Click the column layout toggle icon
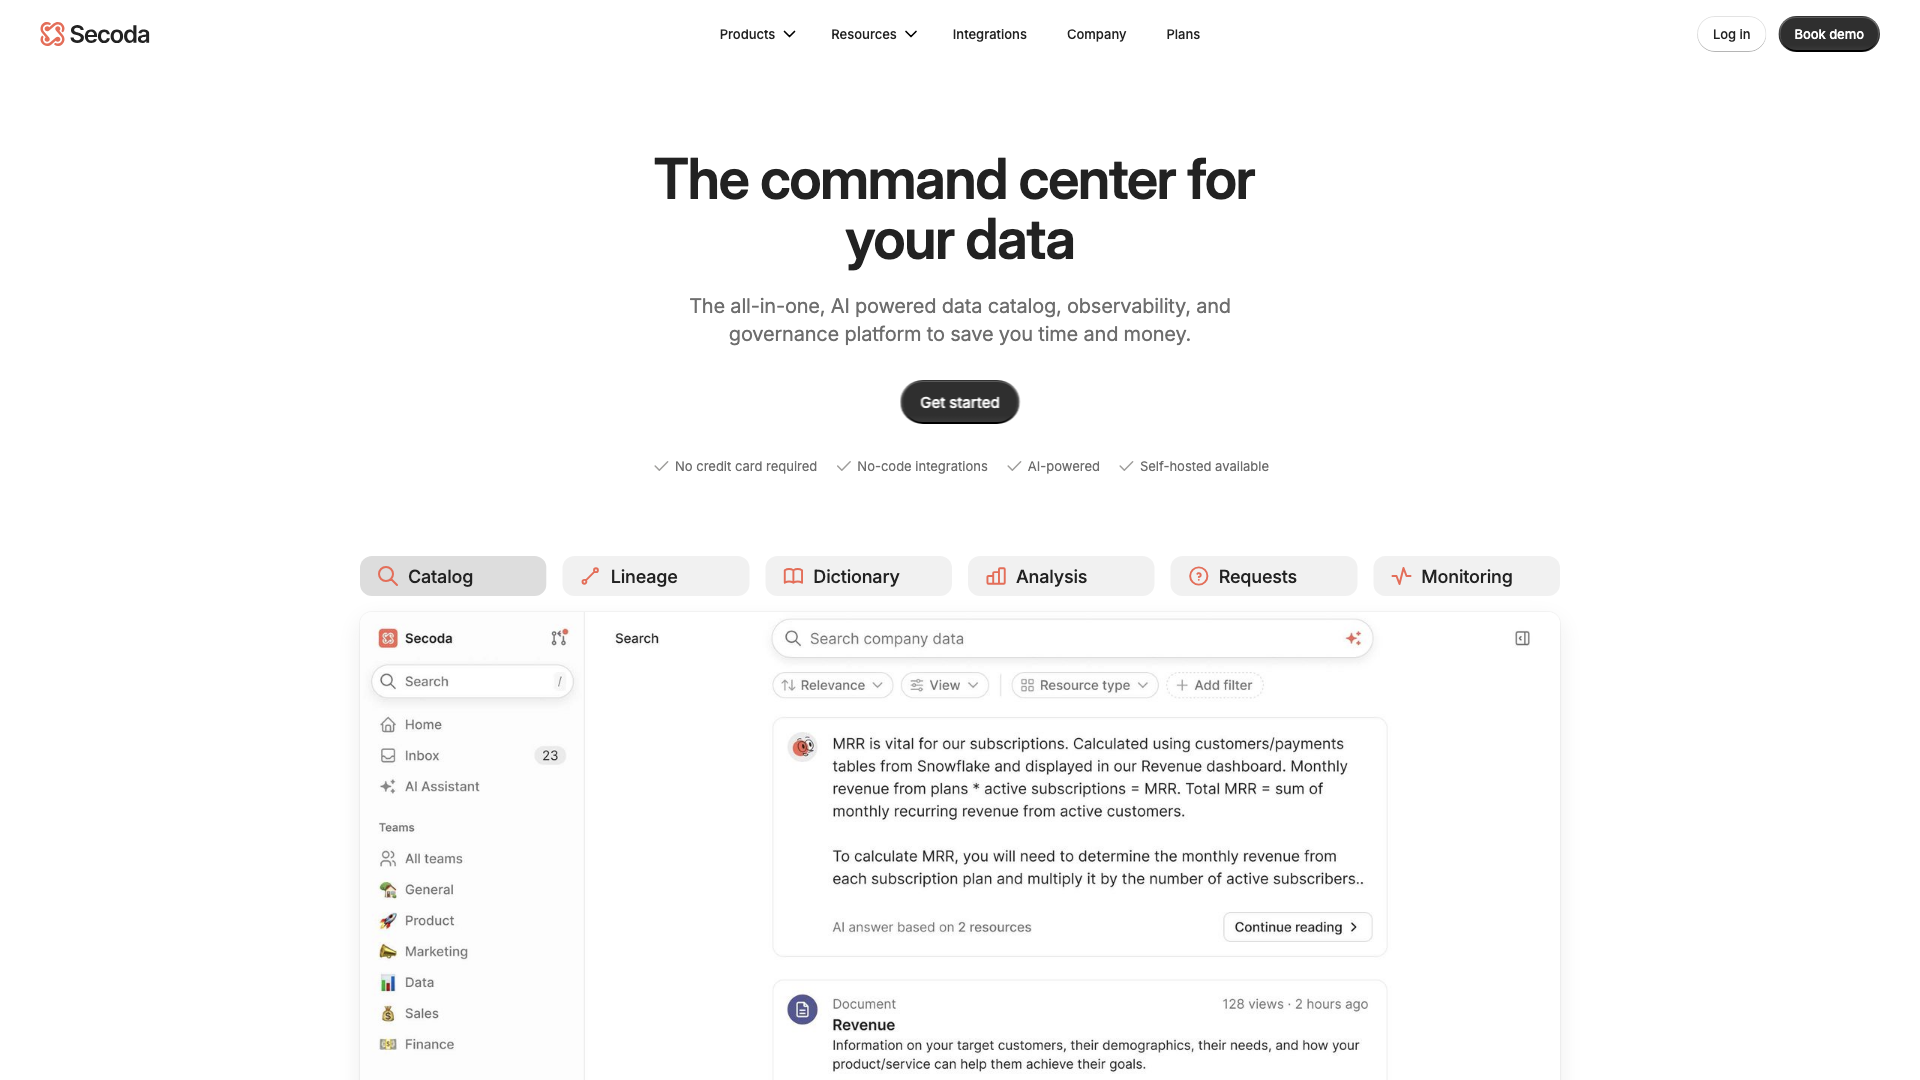 [1523, 638]
